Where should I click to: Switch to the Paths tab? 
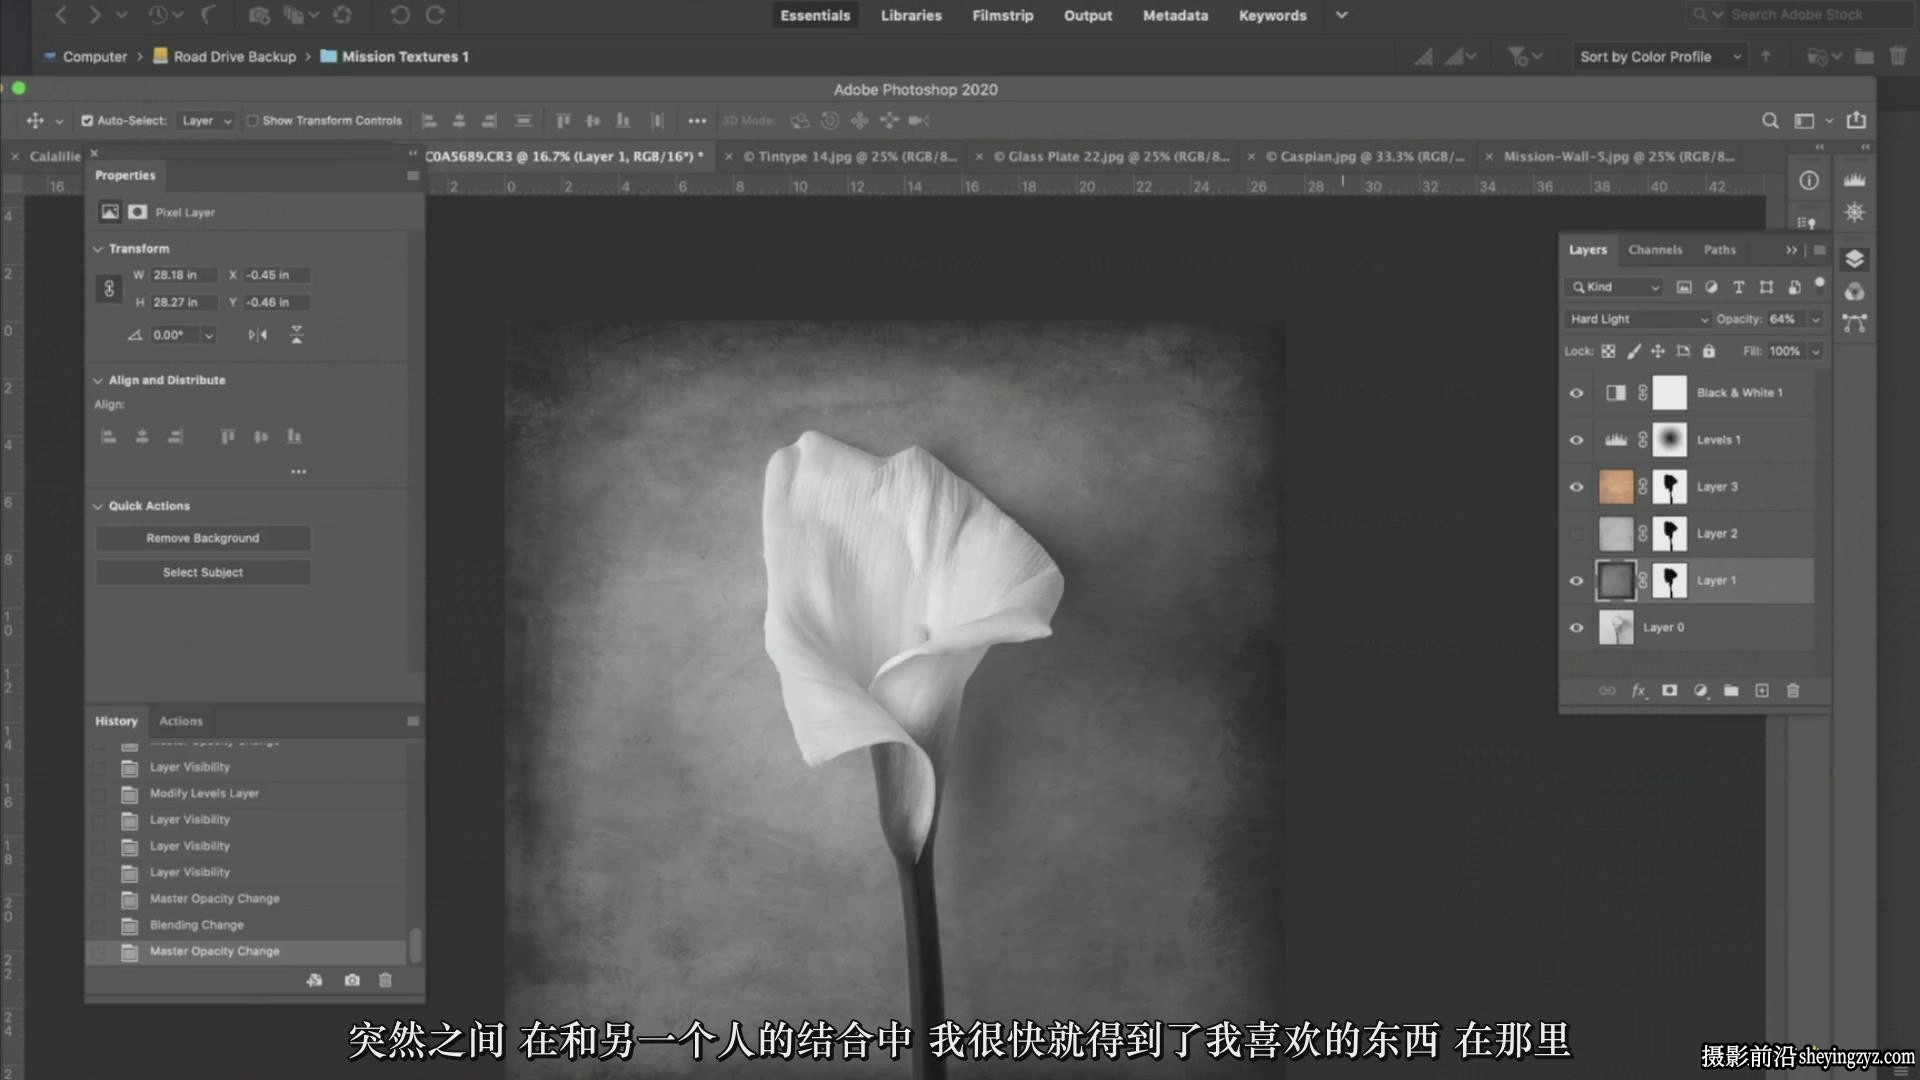click(x=1720, y=250)
